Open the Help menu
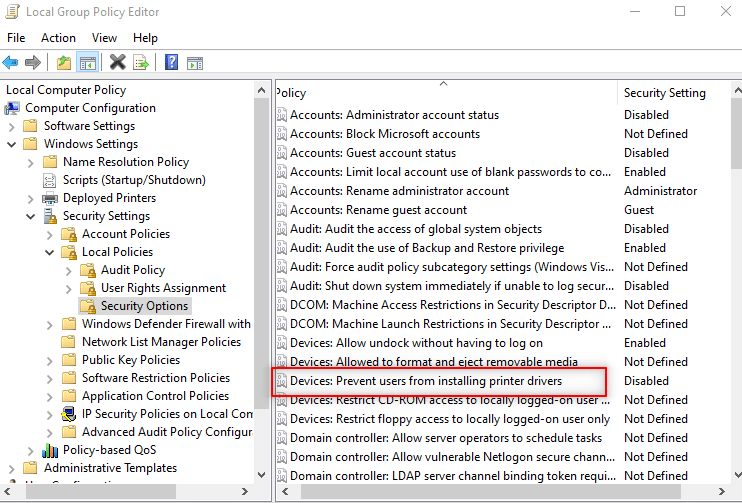The height and width of the screenshot is (503, 742). click(x=145, y=38)
